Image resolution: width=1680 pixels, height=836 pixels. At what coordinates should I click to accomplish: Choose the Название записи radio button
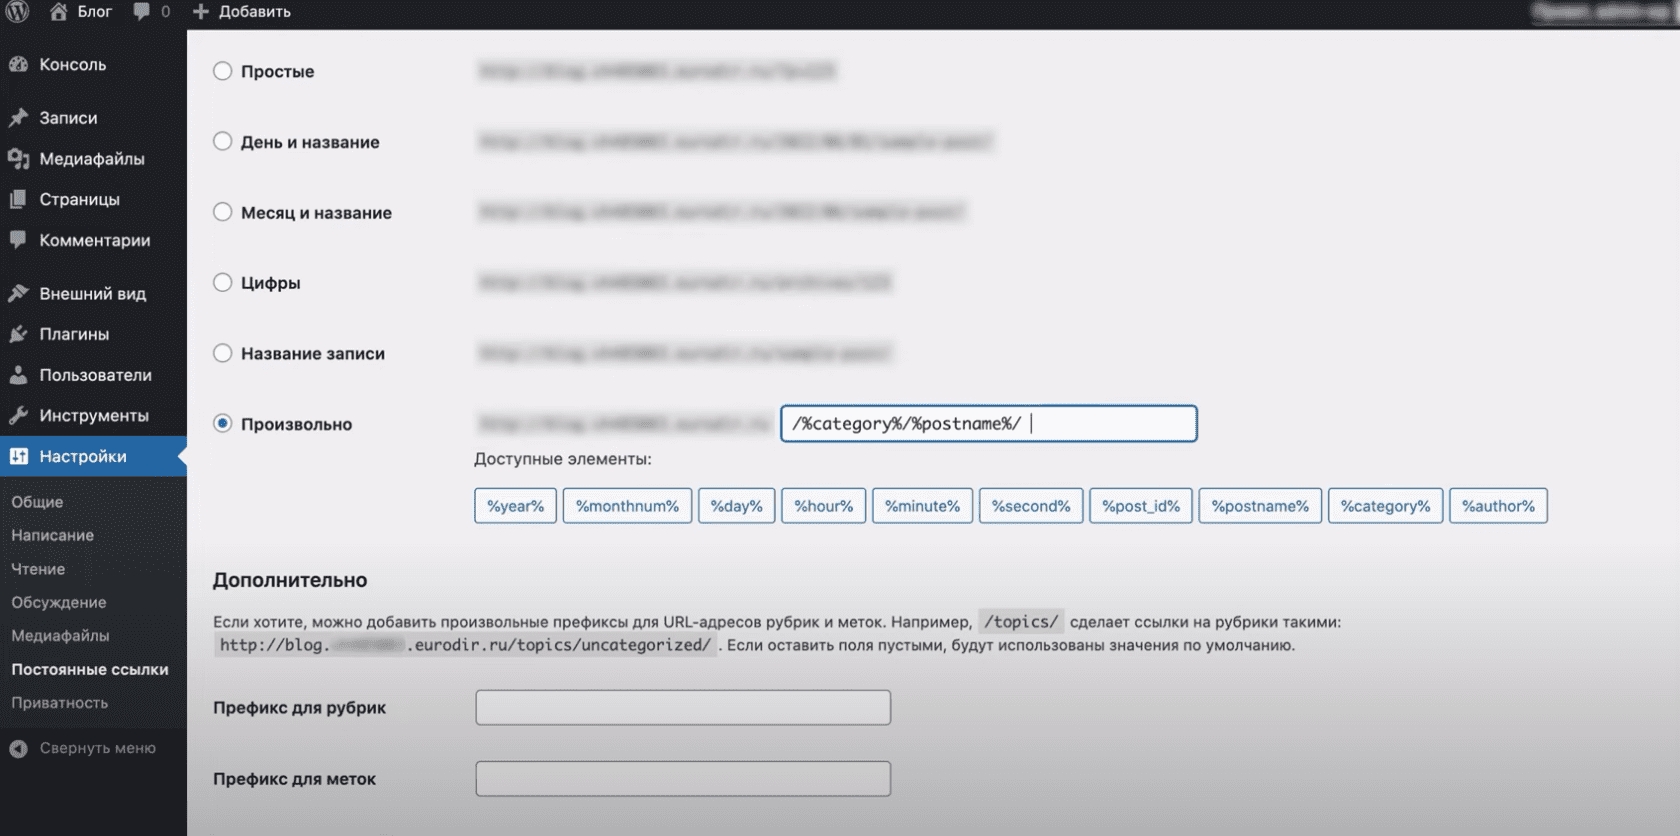(x=222, y=353)
